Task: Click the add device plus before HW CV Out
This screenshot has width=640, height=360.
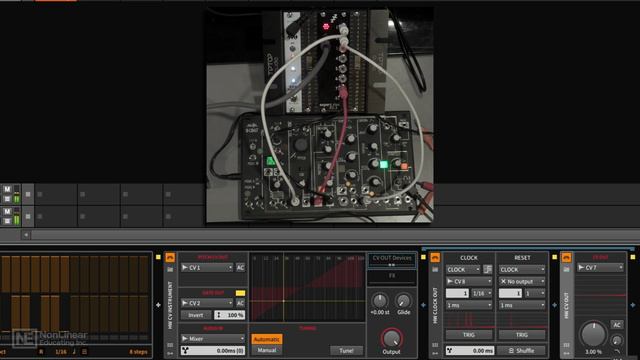Action: point(554,305)
